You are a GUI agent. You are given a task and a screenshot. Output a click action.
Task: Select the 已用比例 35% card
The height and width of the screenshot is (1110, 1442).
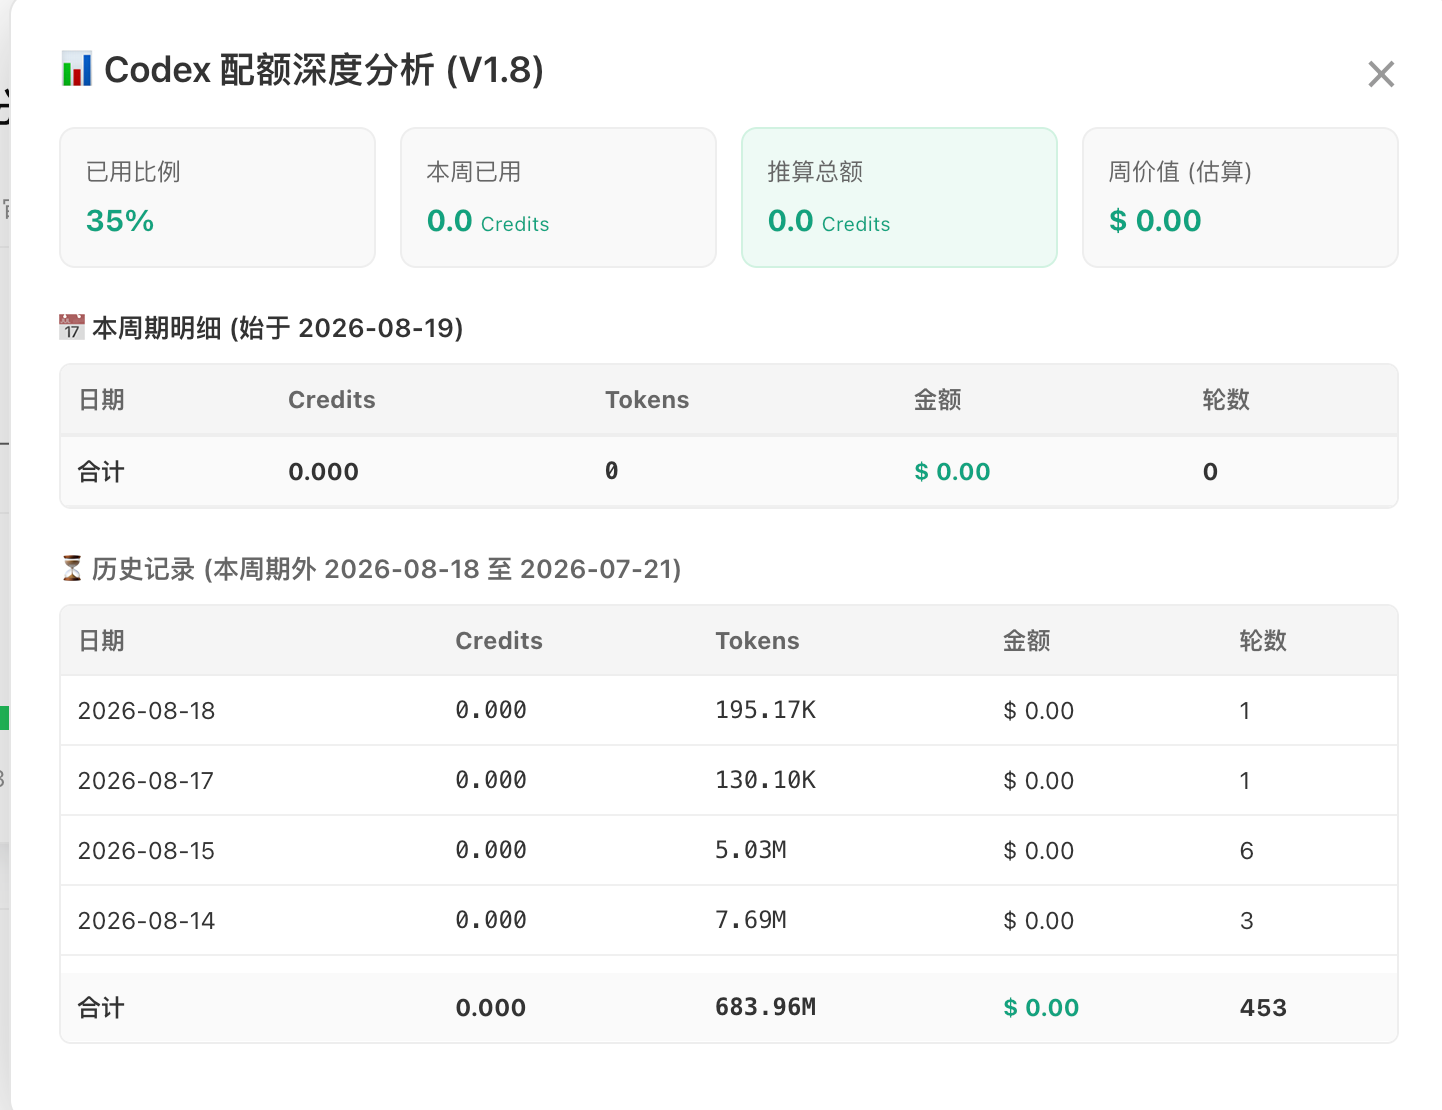218,197
